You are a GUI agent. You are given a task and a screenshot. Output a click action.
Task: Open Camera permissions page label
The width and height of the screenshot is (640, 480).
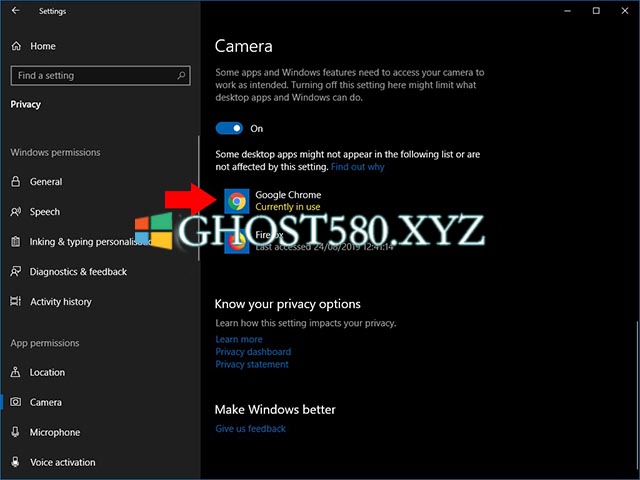click(46, 402)
